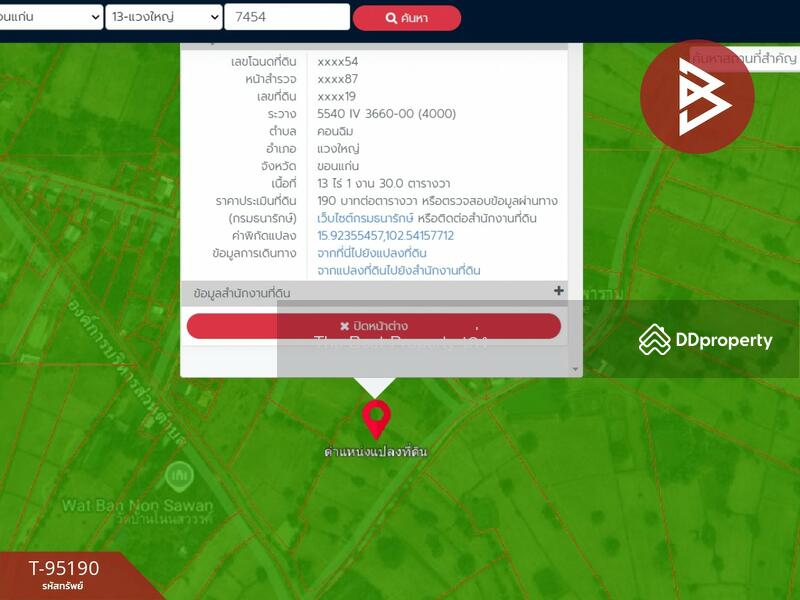Screen dimensions: 800x600
Task: Click the province value ขอนแก่น in popup
Action: point(338,166)
